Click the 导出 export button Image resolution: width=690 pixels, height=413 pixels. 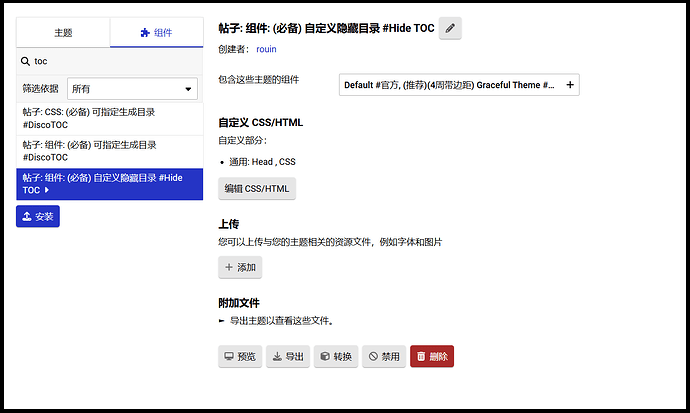(x=288, y=356)
